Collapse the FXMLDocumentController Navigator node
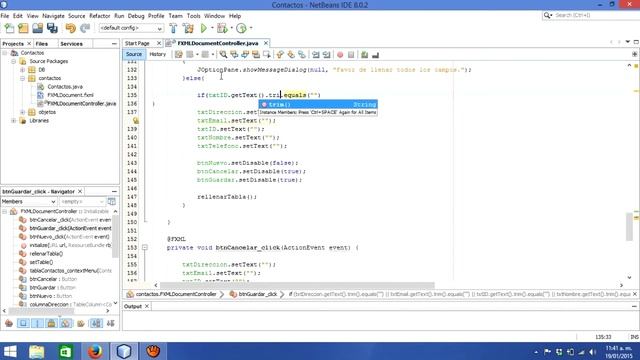Image resolution: width=640 pixels, height=360 pixels. 4,211
